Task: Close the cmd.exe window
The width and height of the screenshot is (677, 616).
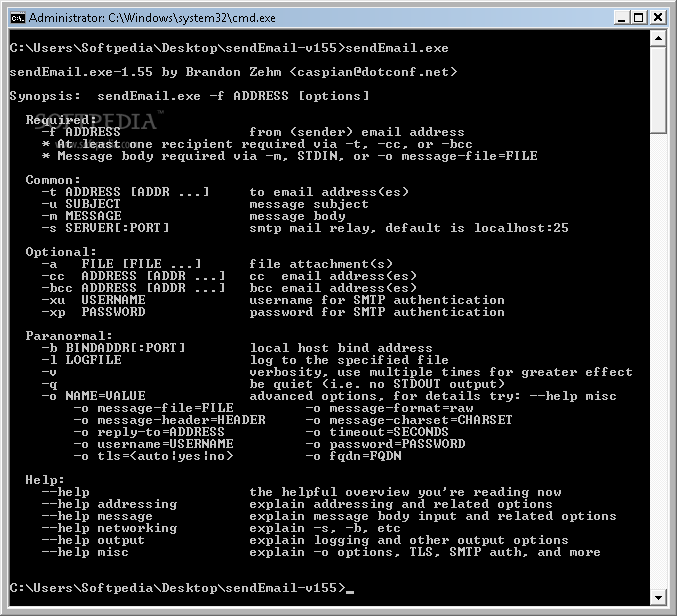Action: click(658, 18)
